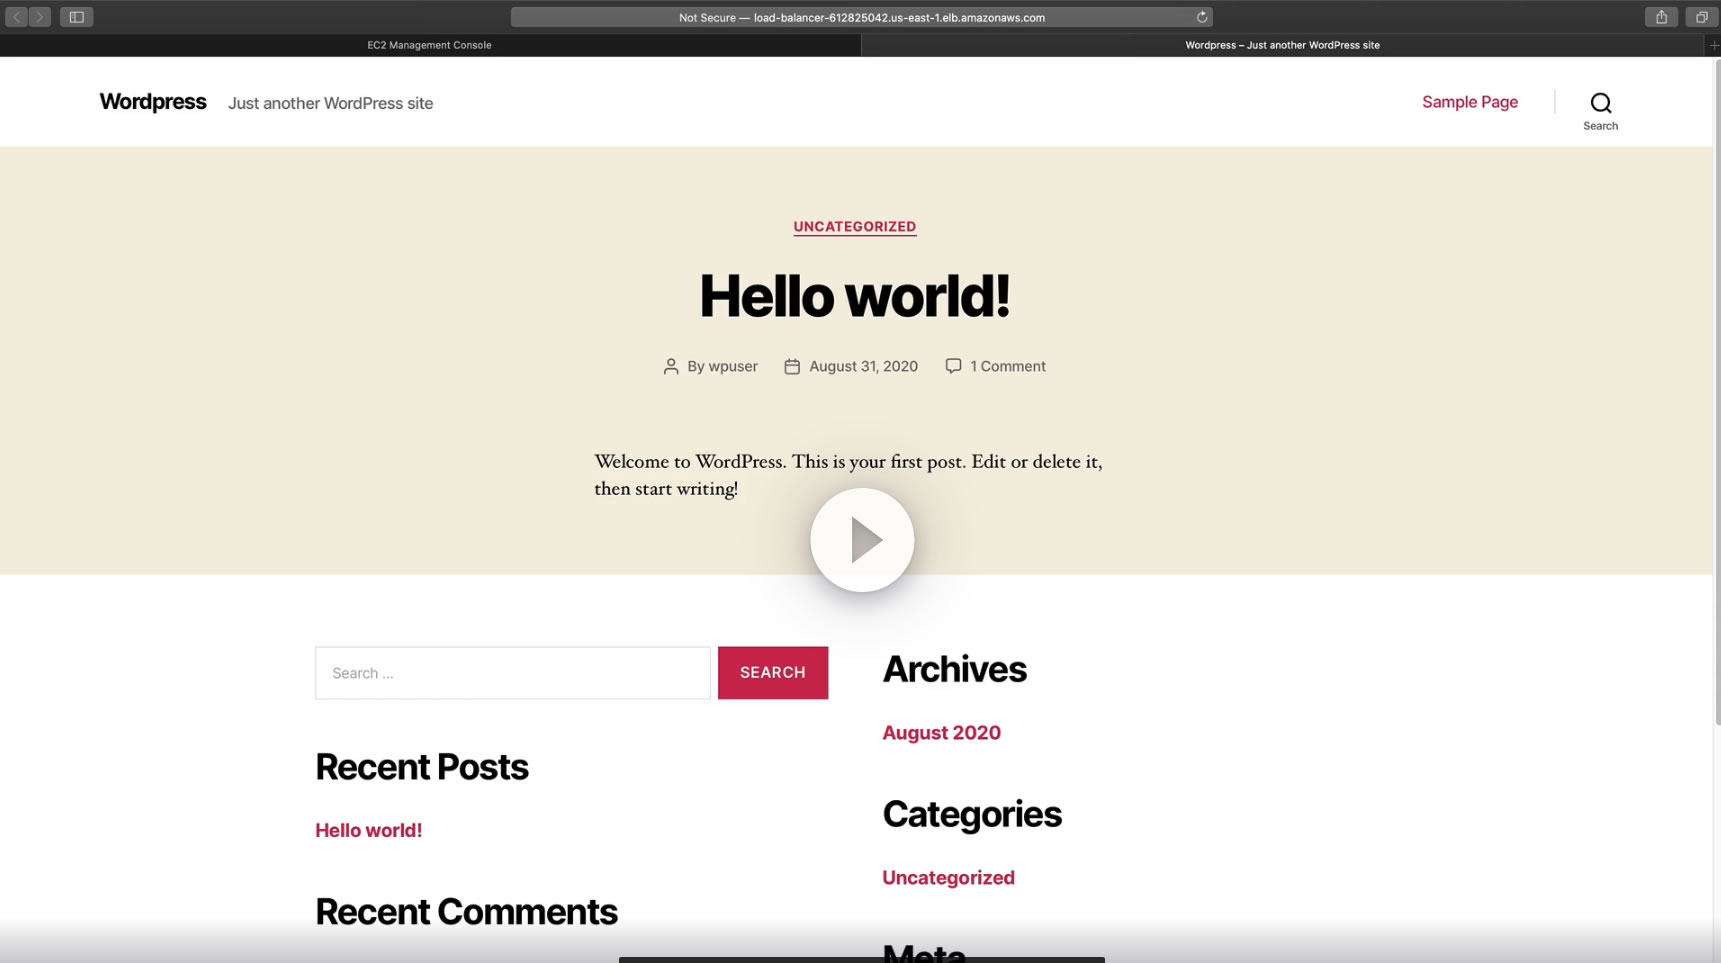Image resolution: width=1721 pixels, height=963 pixels.
Task: Reload the page with the refresh icon
Action: pyautogui.click(x=1202, y=17)
